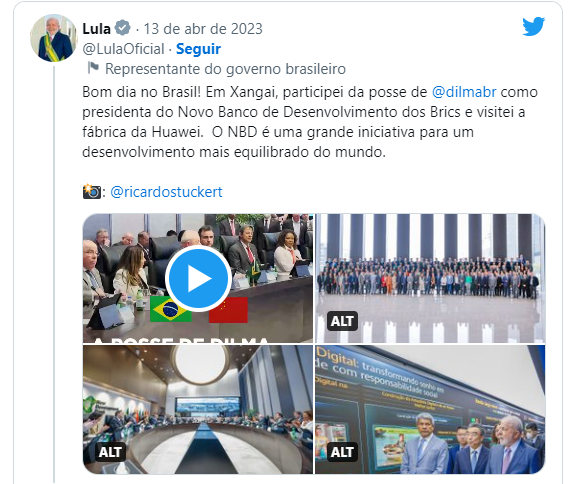Viewport: 576px width, 484px height.
Task: Open the @LulaOficial handle
Action: (123, 49)
